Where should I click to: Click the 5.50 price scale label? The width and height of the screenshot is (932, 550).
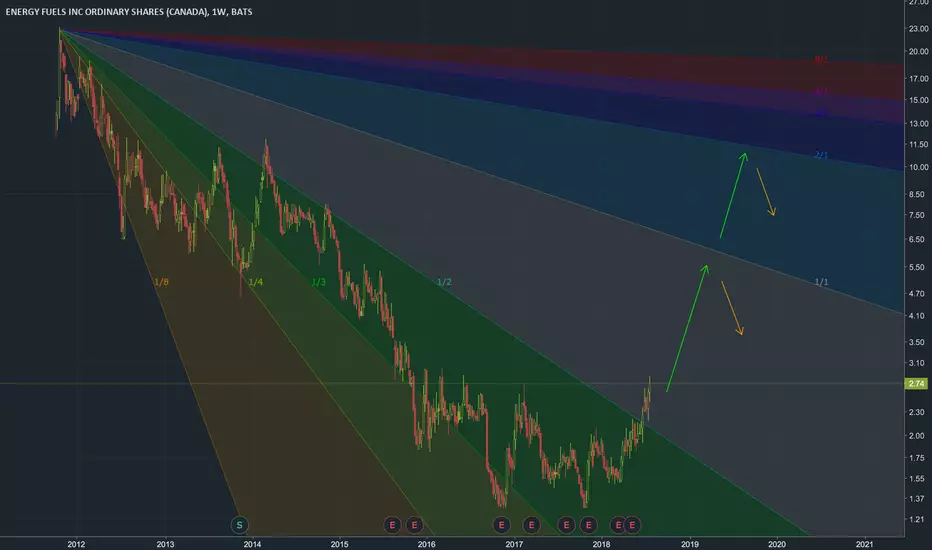point(916,268)
